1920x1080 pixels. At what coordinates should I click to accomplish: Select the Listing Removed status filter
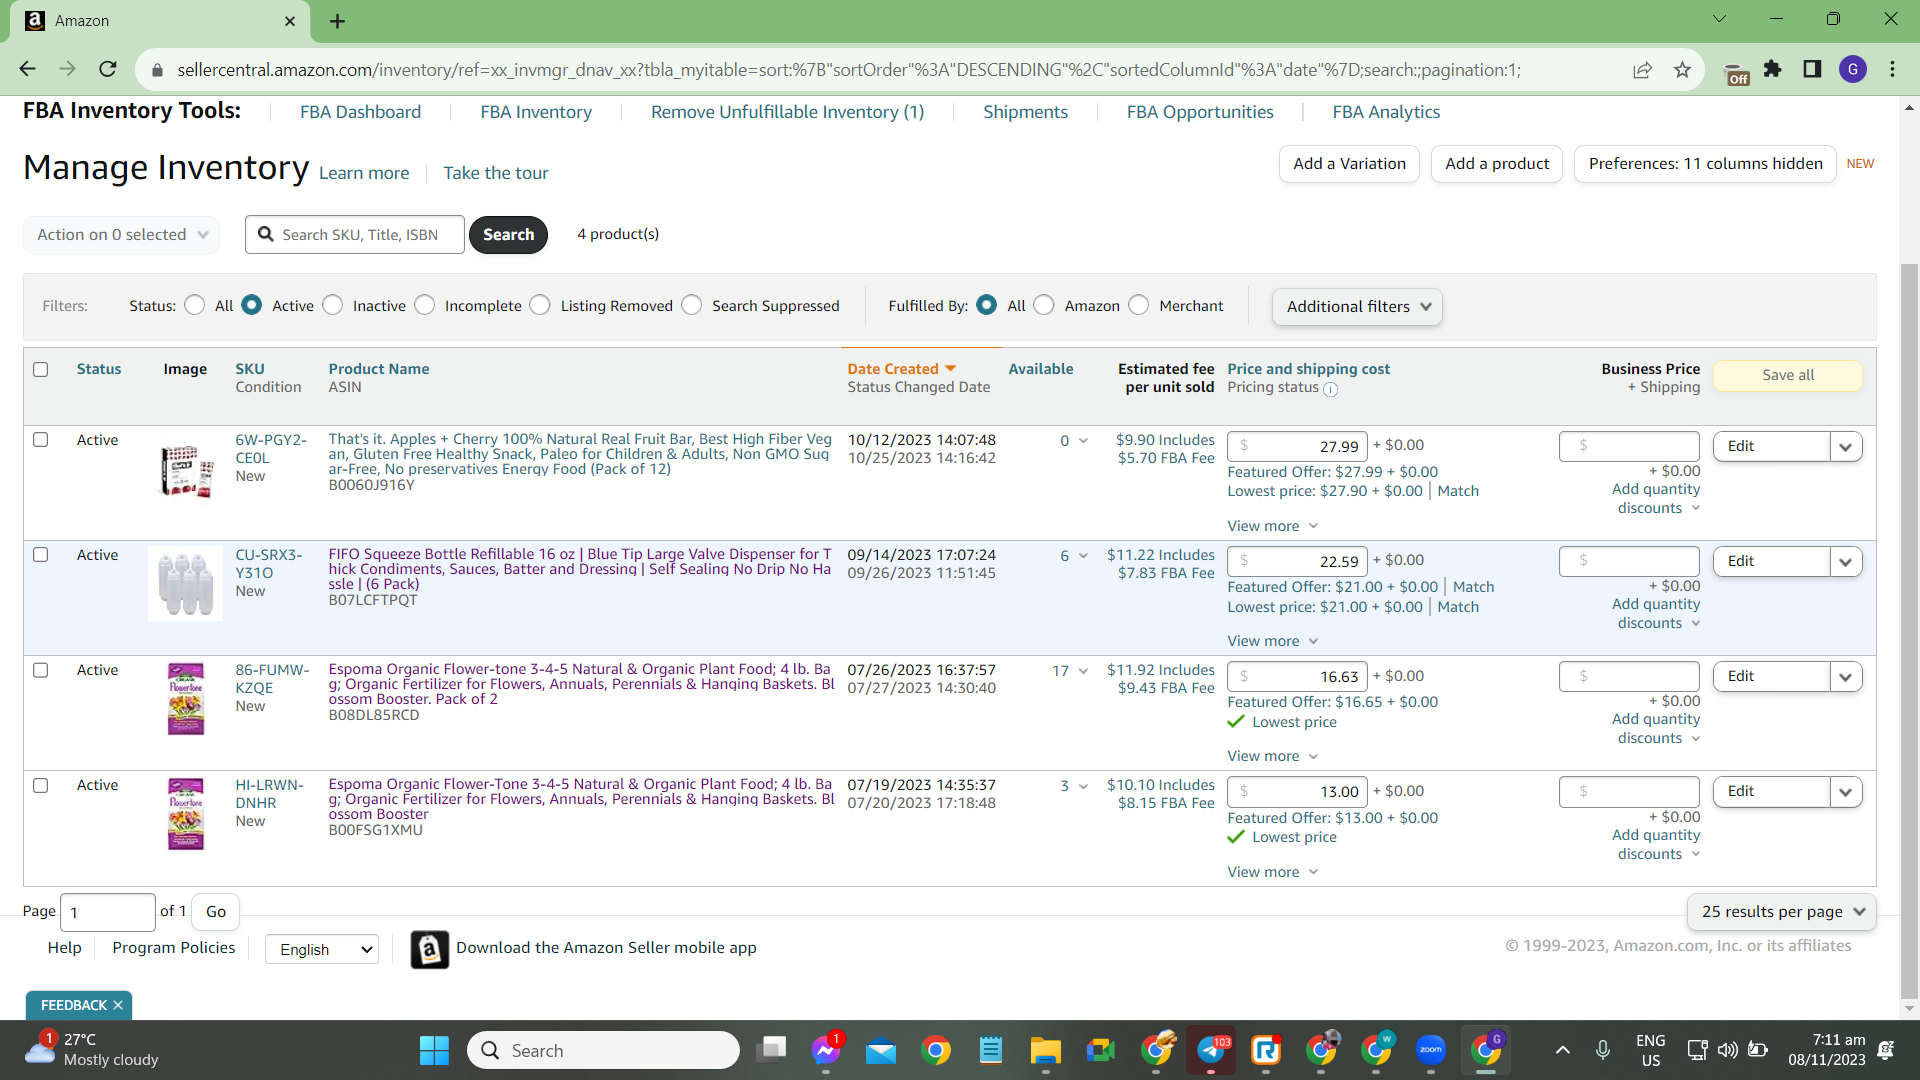(x=541, y=305)
